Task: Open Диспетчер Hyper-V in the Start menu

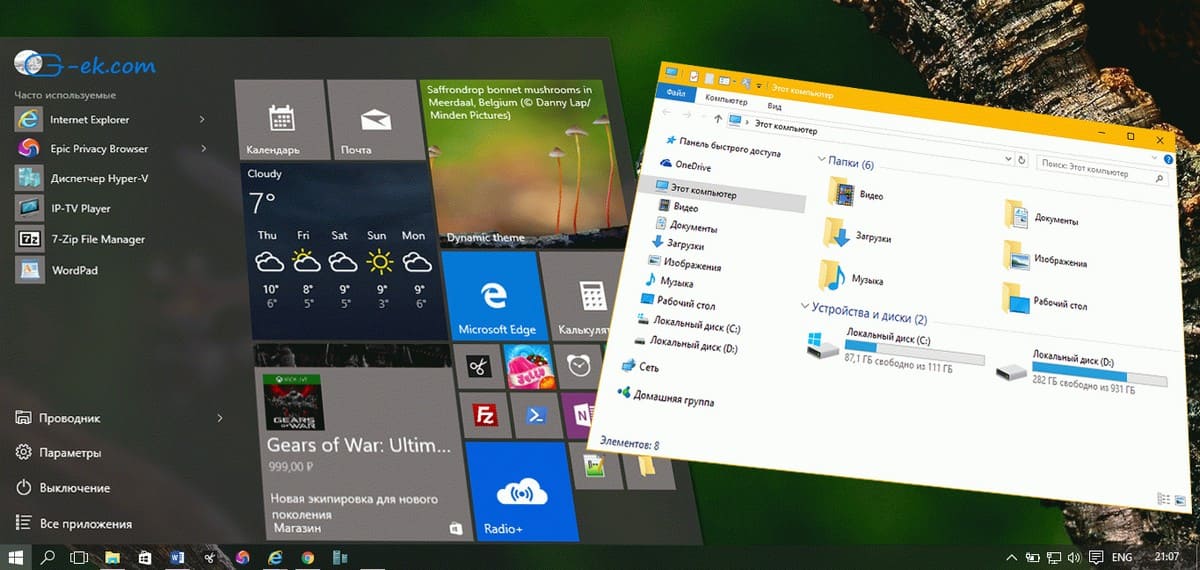Action: 81,178
